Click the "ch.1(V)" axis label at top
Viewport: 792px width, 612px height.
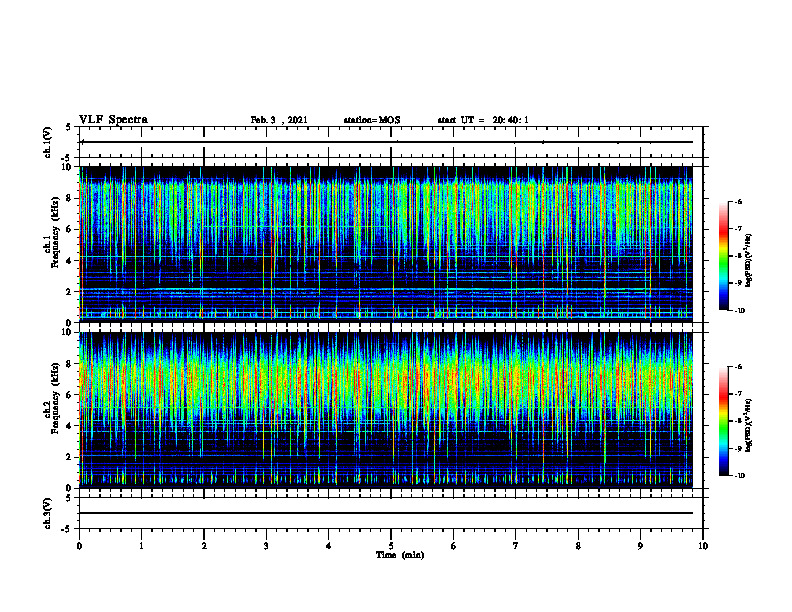click(47, 142)
